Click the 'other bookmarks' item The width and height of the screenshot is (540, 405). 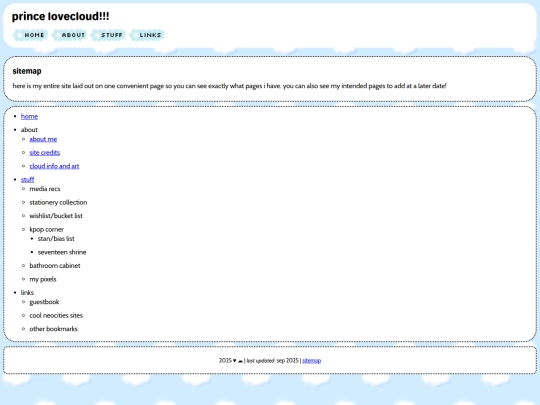coord(53,329)
